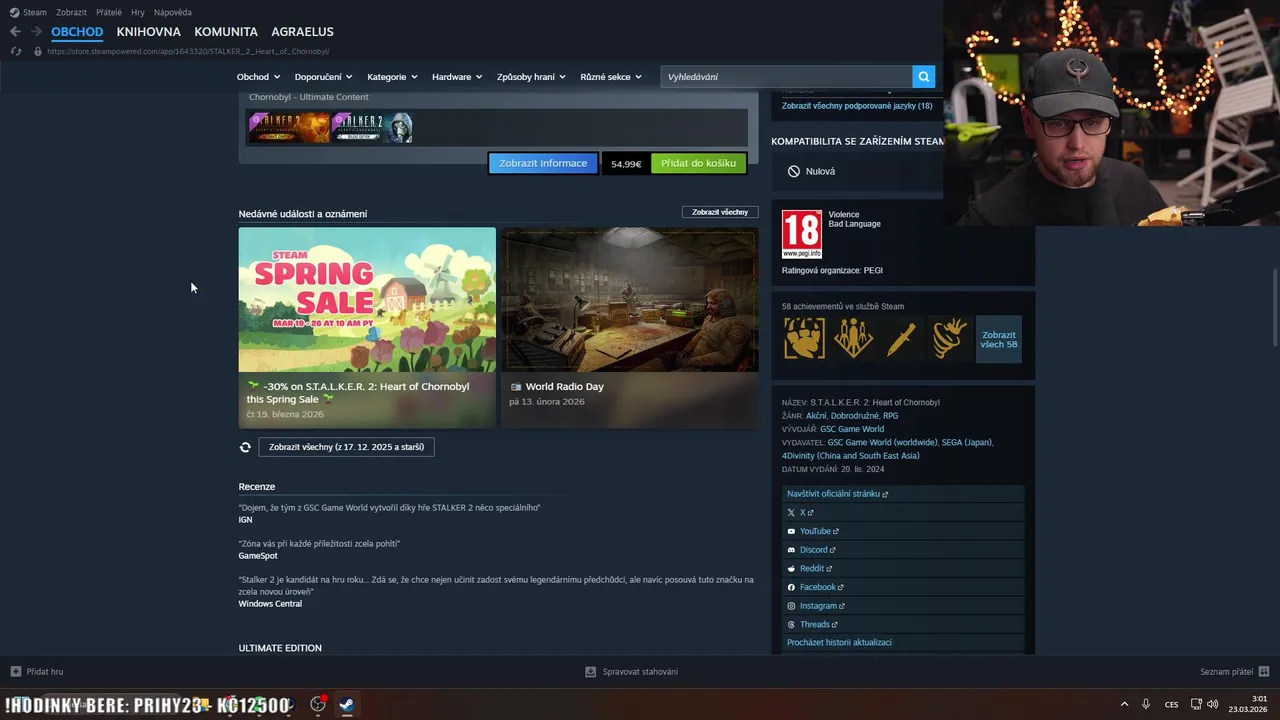Click the Facebook icon in links list
This screenshot has height=720, width=1280.
(x=791, y=587)
